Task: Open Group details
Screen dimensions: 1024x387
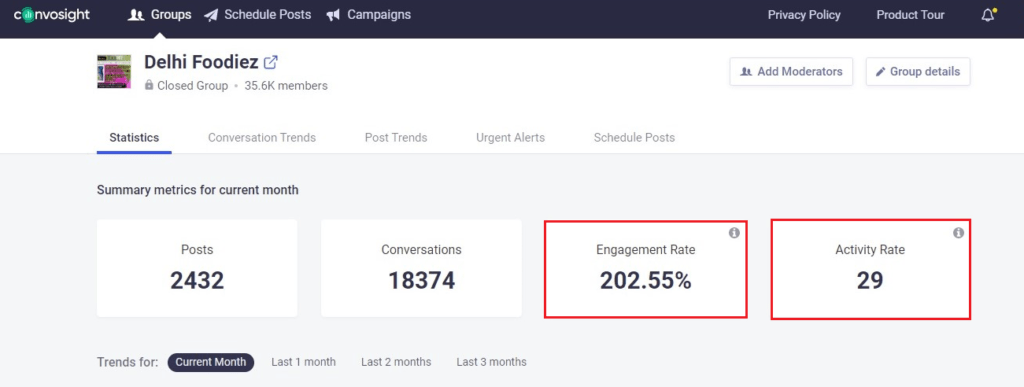Action: point(918,72)
